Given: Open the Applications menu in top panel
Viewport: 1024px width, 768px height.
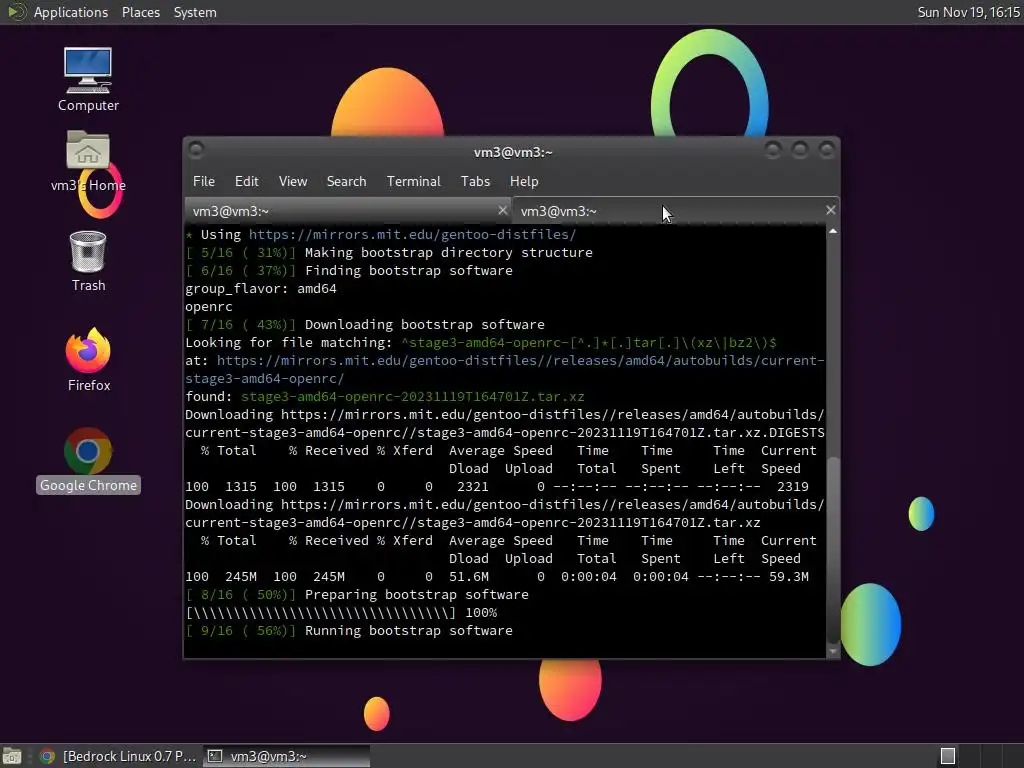Looking at the screenshot, I should pyautogui.click(x=71, y=12).
